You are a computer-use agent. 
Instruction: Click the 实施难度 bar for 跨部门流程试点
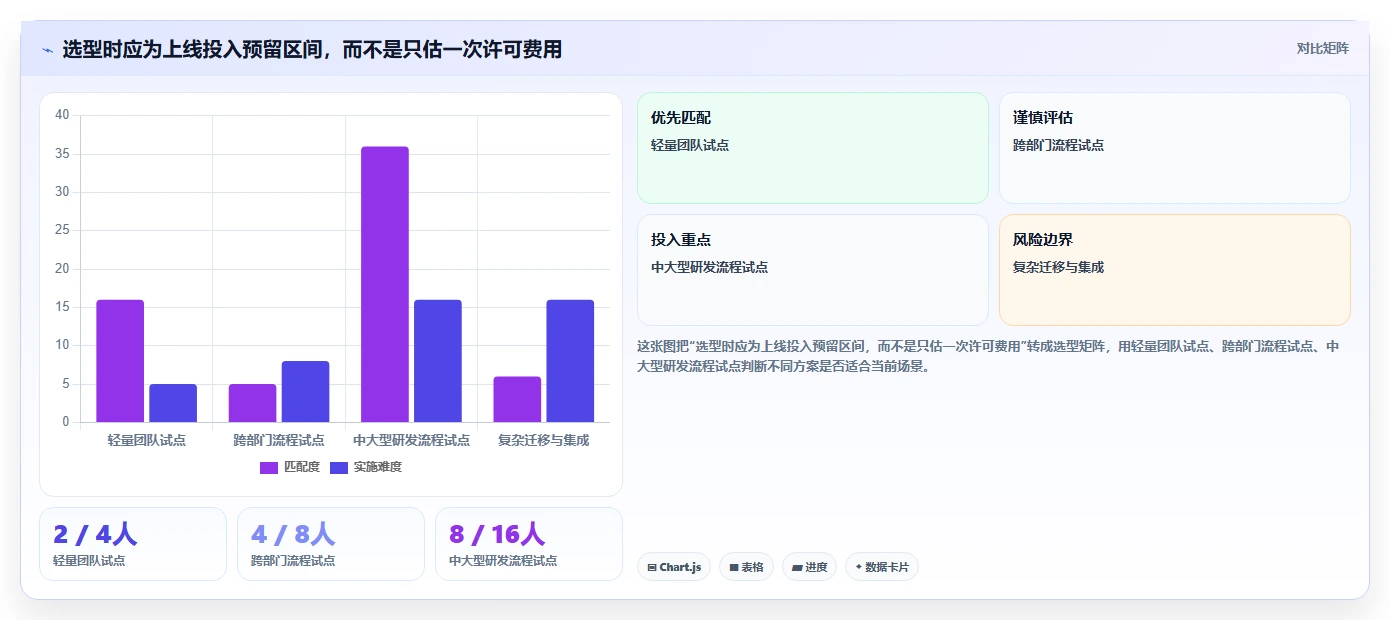pyautogui.click(x=305, y=392)
